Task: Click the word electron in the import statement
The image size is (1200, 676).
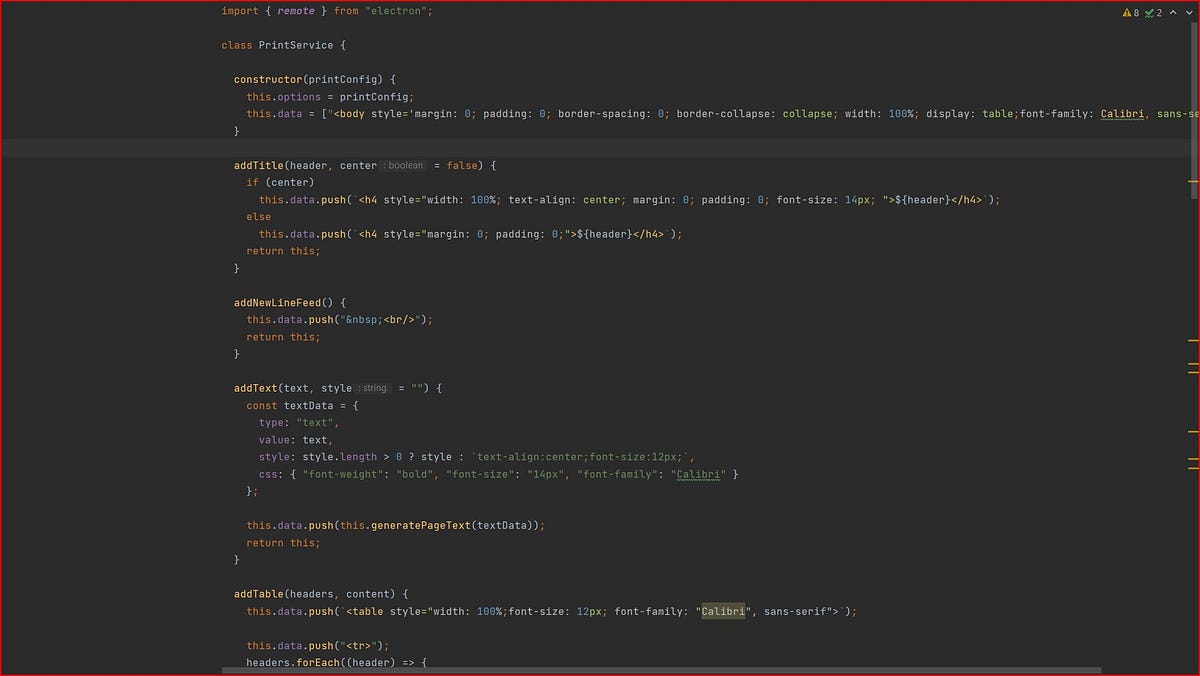Action: pyautogui.click(x=396, y=11)
